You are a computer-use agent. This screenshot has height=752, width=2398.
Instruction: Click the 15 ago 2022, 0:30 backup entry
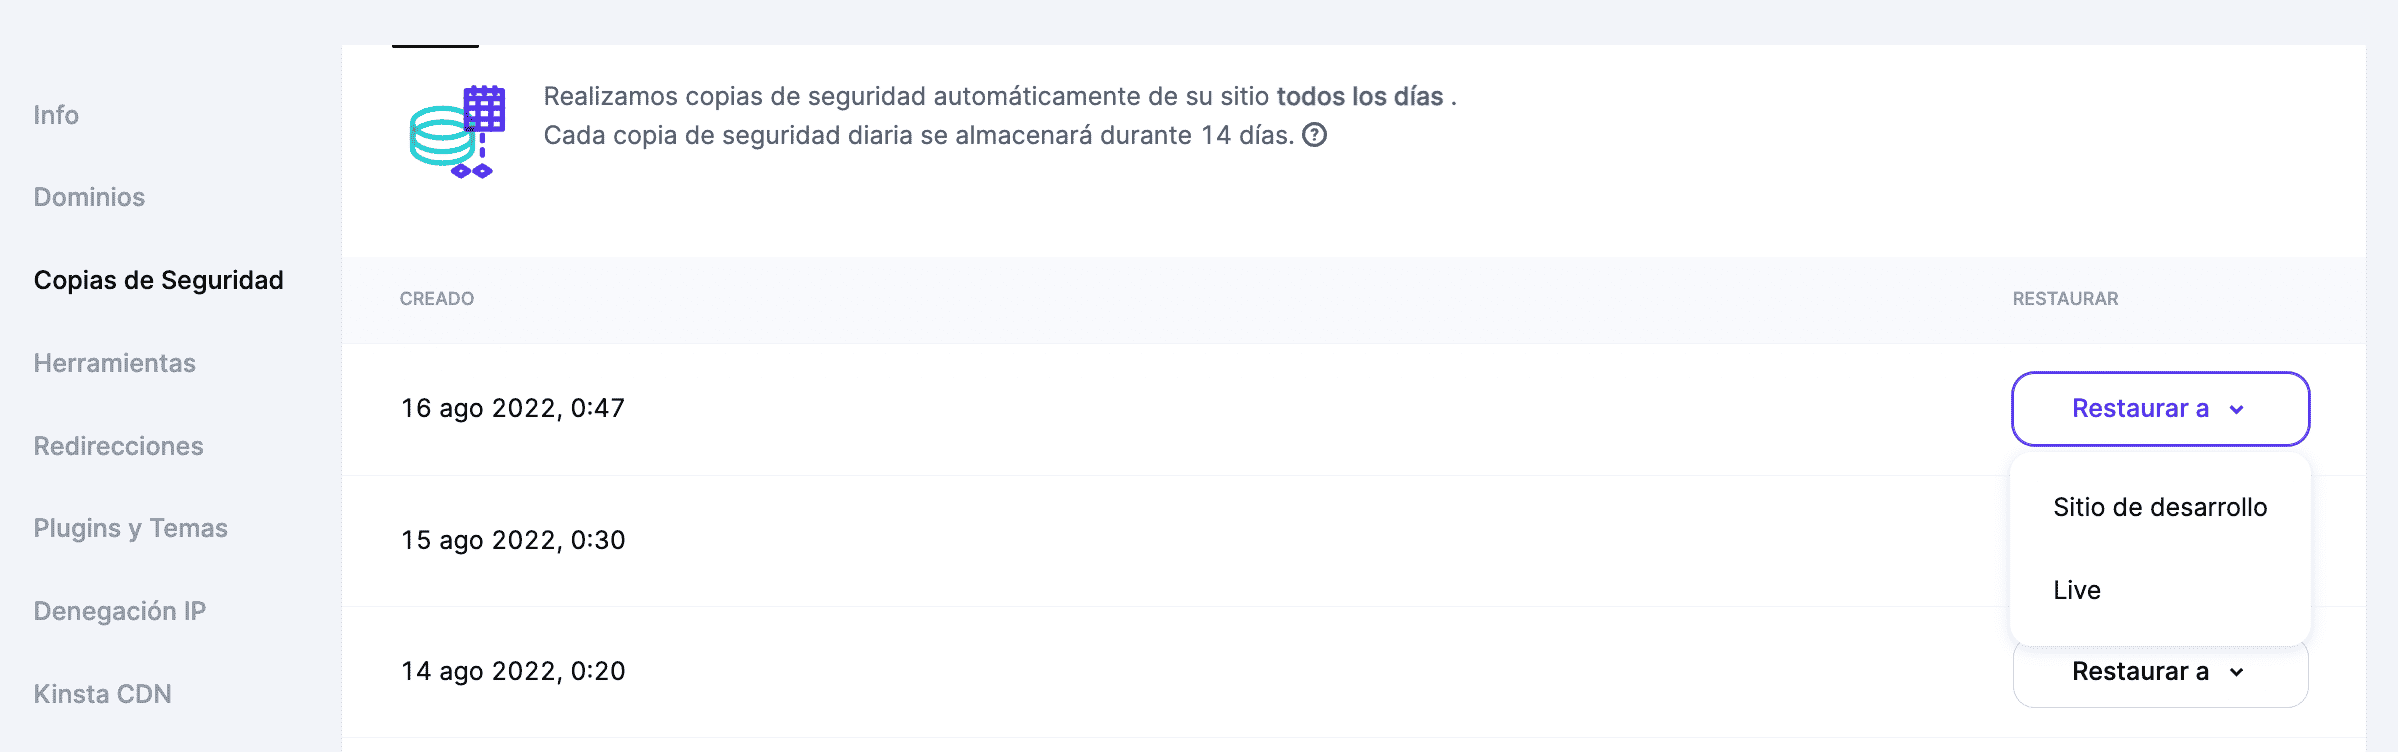click(513, 540)
